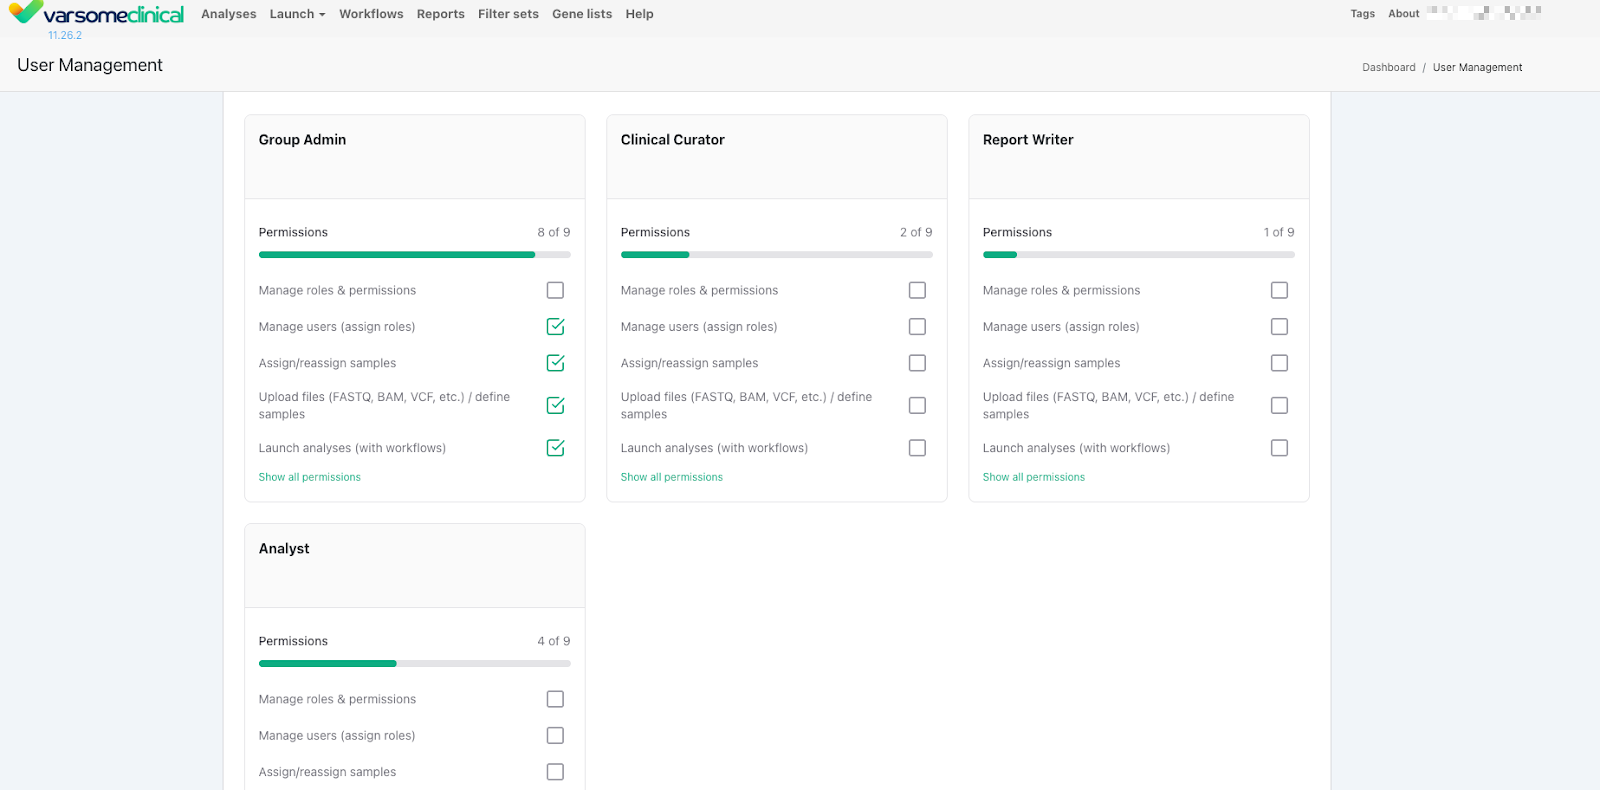Open Filter sets in the navigation bar
Screen dimensions: 1600x790
click(508, 14)
